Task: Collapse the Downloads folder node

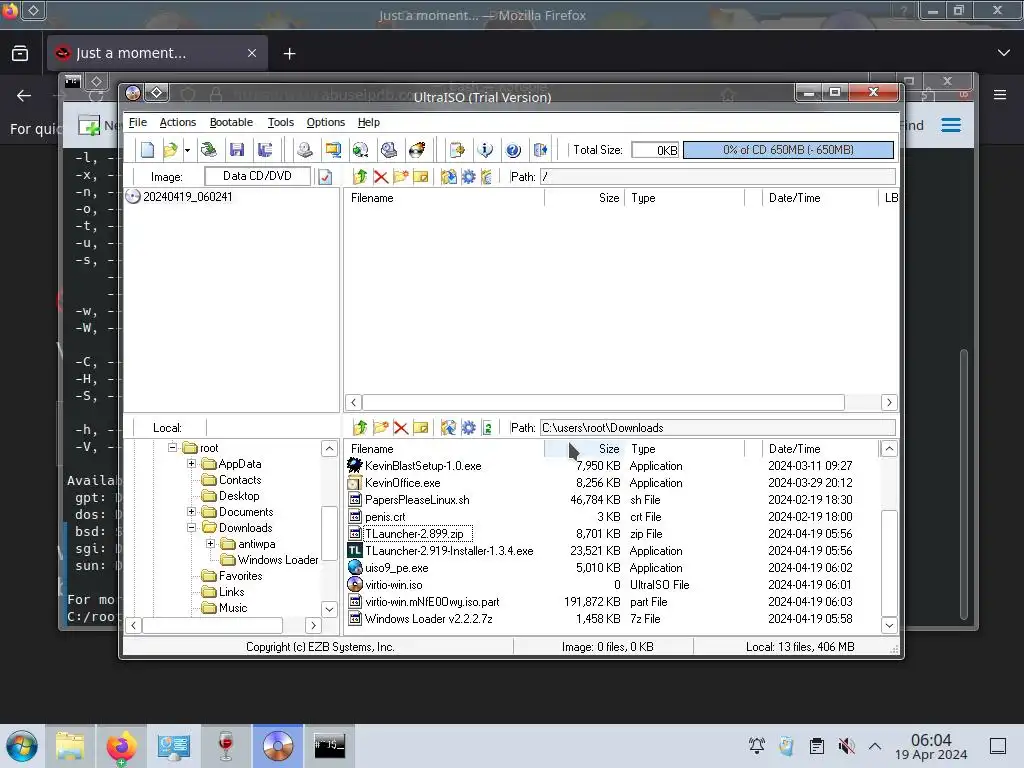Action: pyautogui.click(x=191, y=528)
